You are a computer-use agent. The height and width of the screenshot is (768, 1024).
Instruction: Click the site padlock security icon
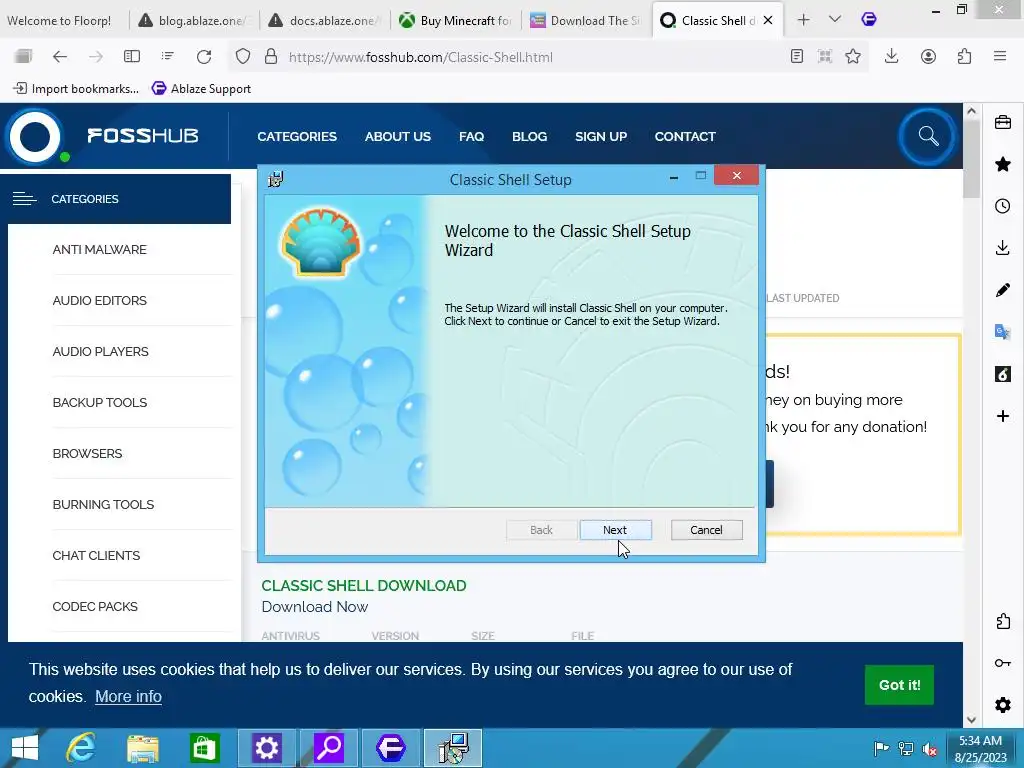coord(271,57)
